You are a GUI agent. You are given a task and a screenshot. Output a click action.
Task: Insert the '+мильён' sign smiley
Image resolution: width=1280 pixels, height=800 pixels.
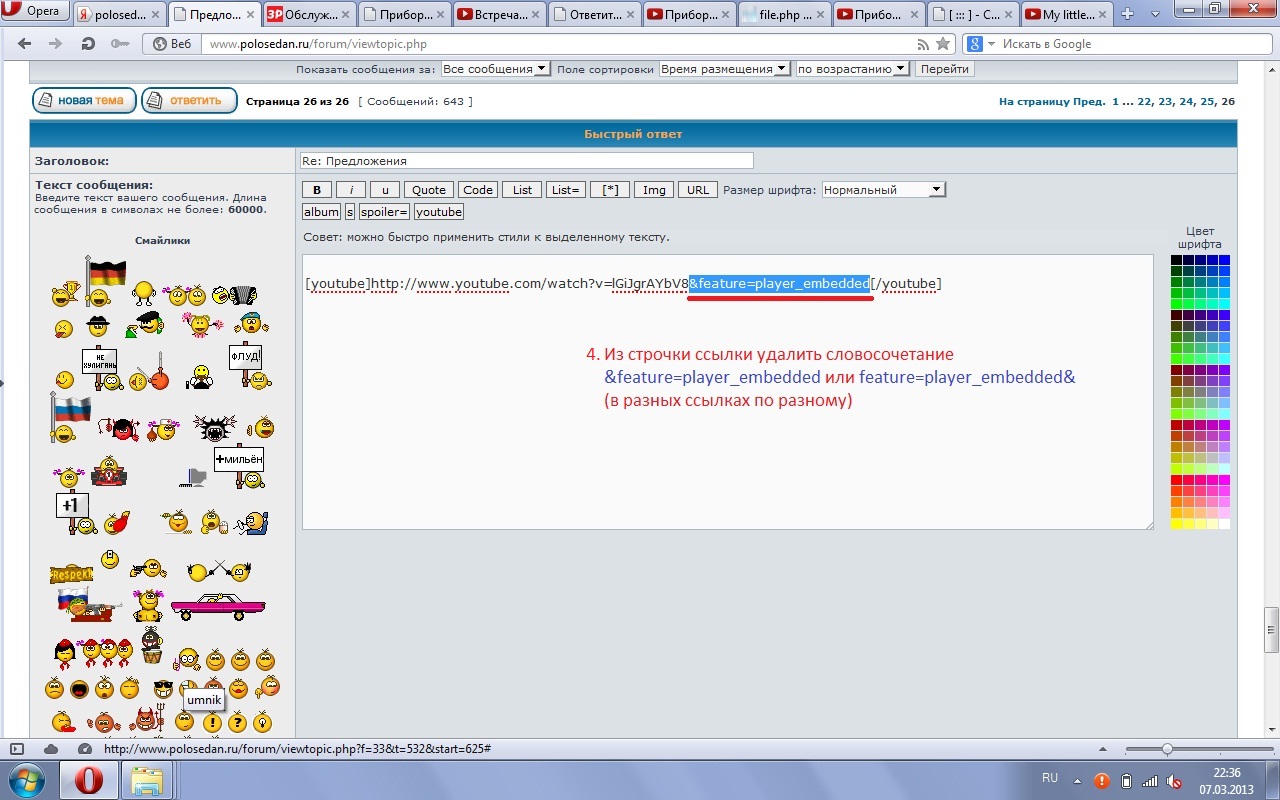click(x=239, y=465)
